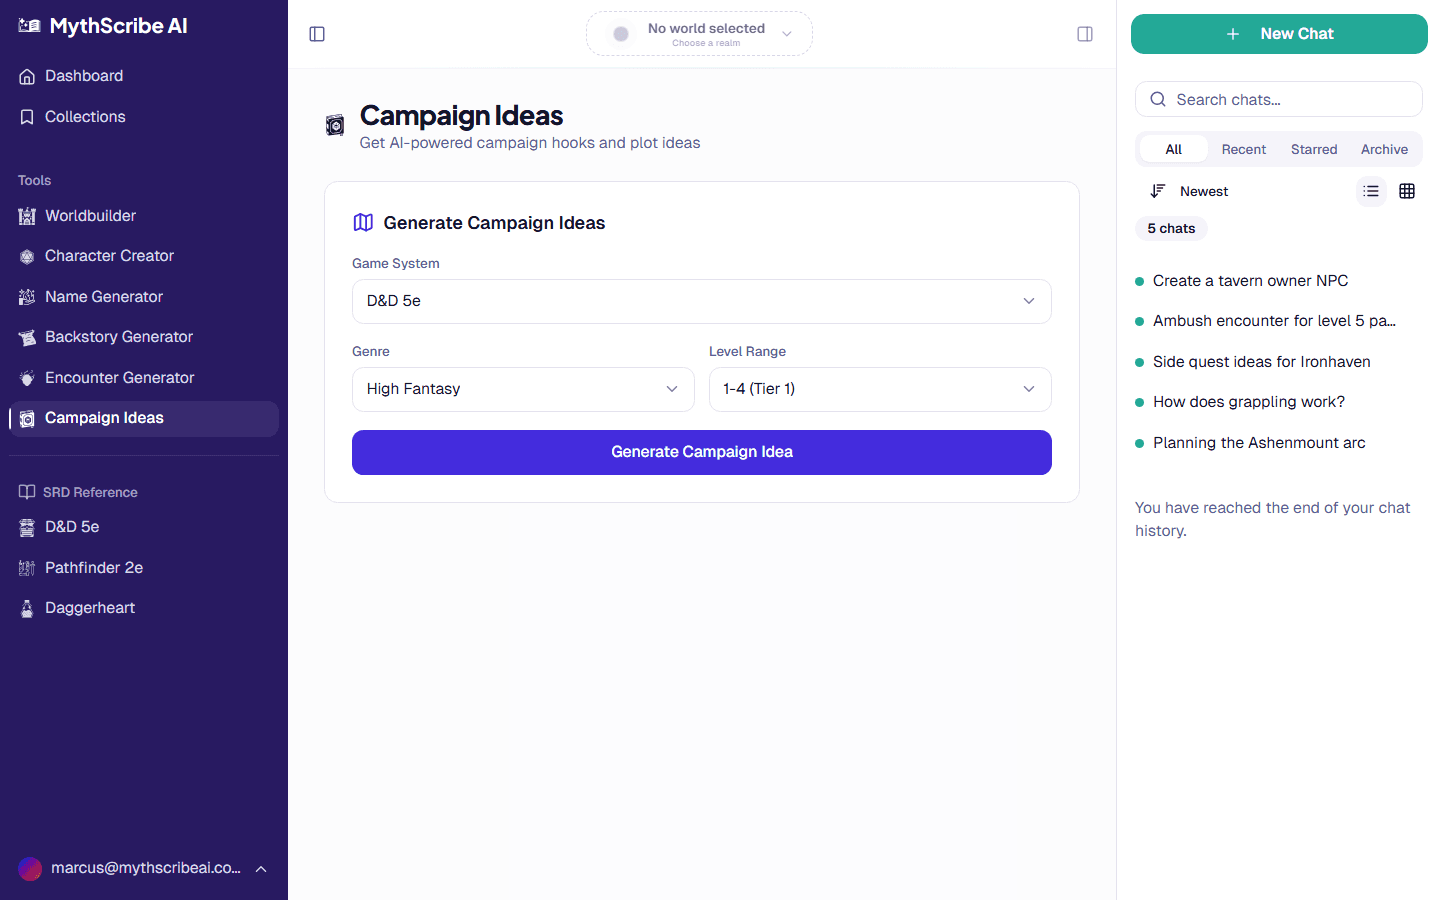Open the Encounter Generator
This screenshot has width=1440, height=900.
pyautogui.click(x=120, y=377)
